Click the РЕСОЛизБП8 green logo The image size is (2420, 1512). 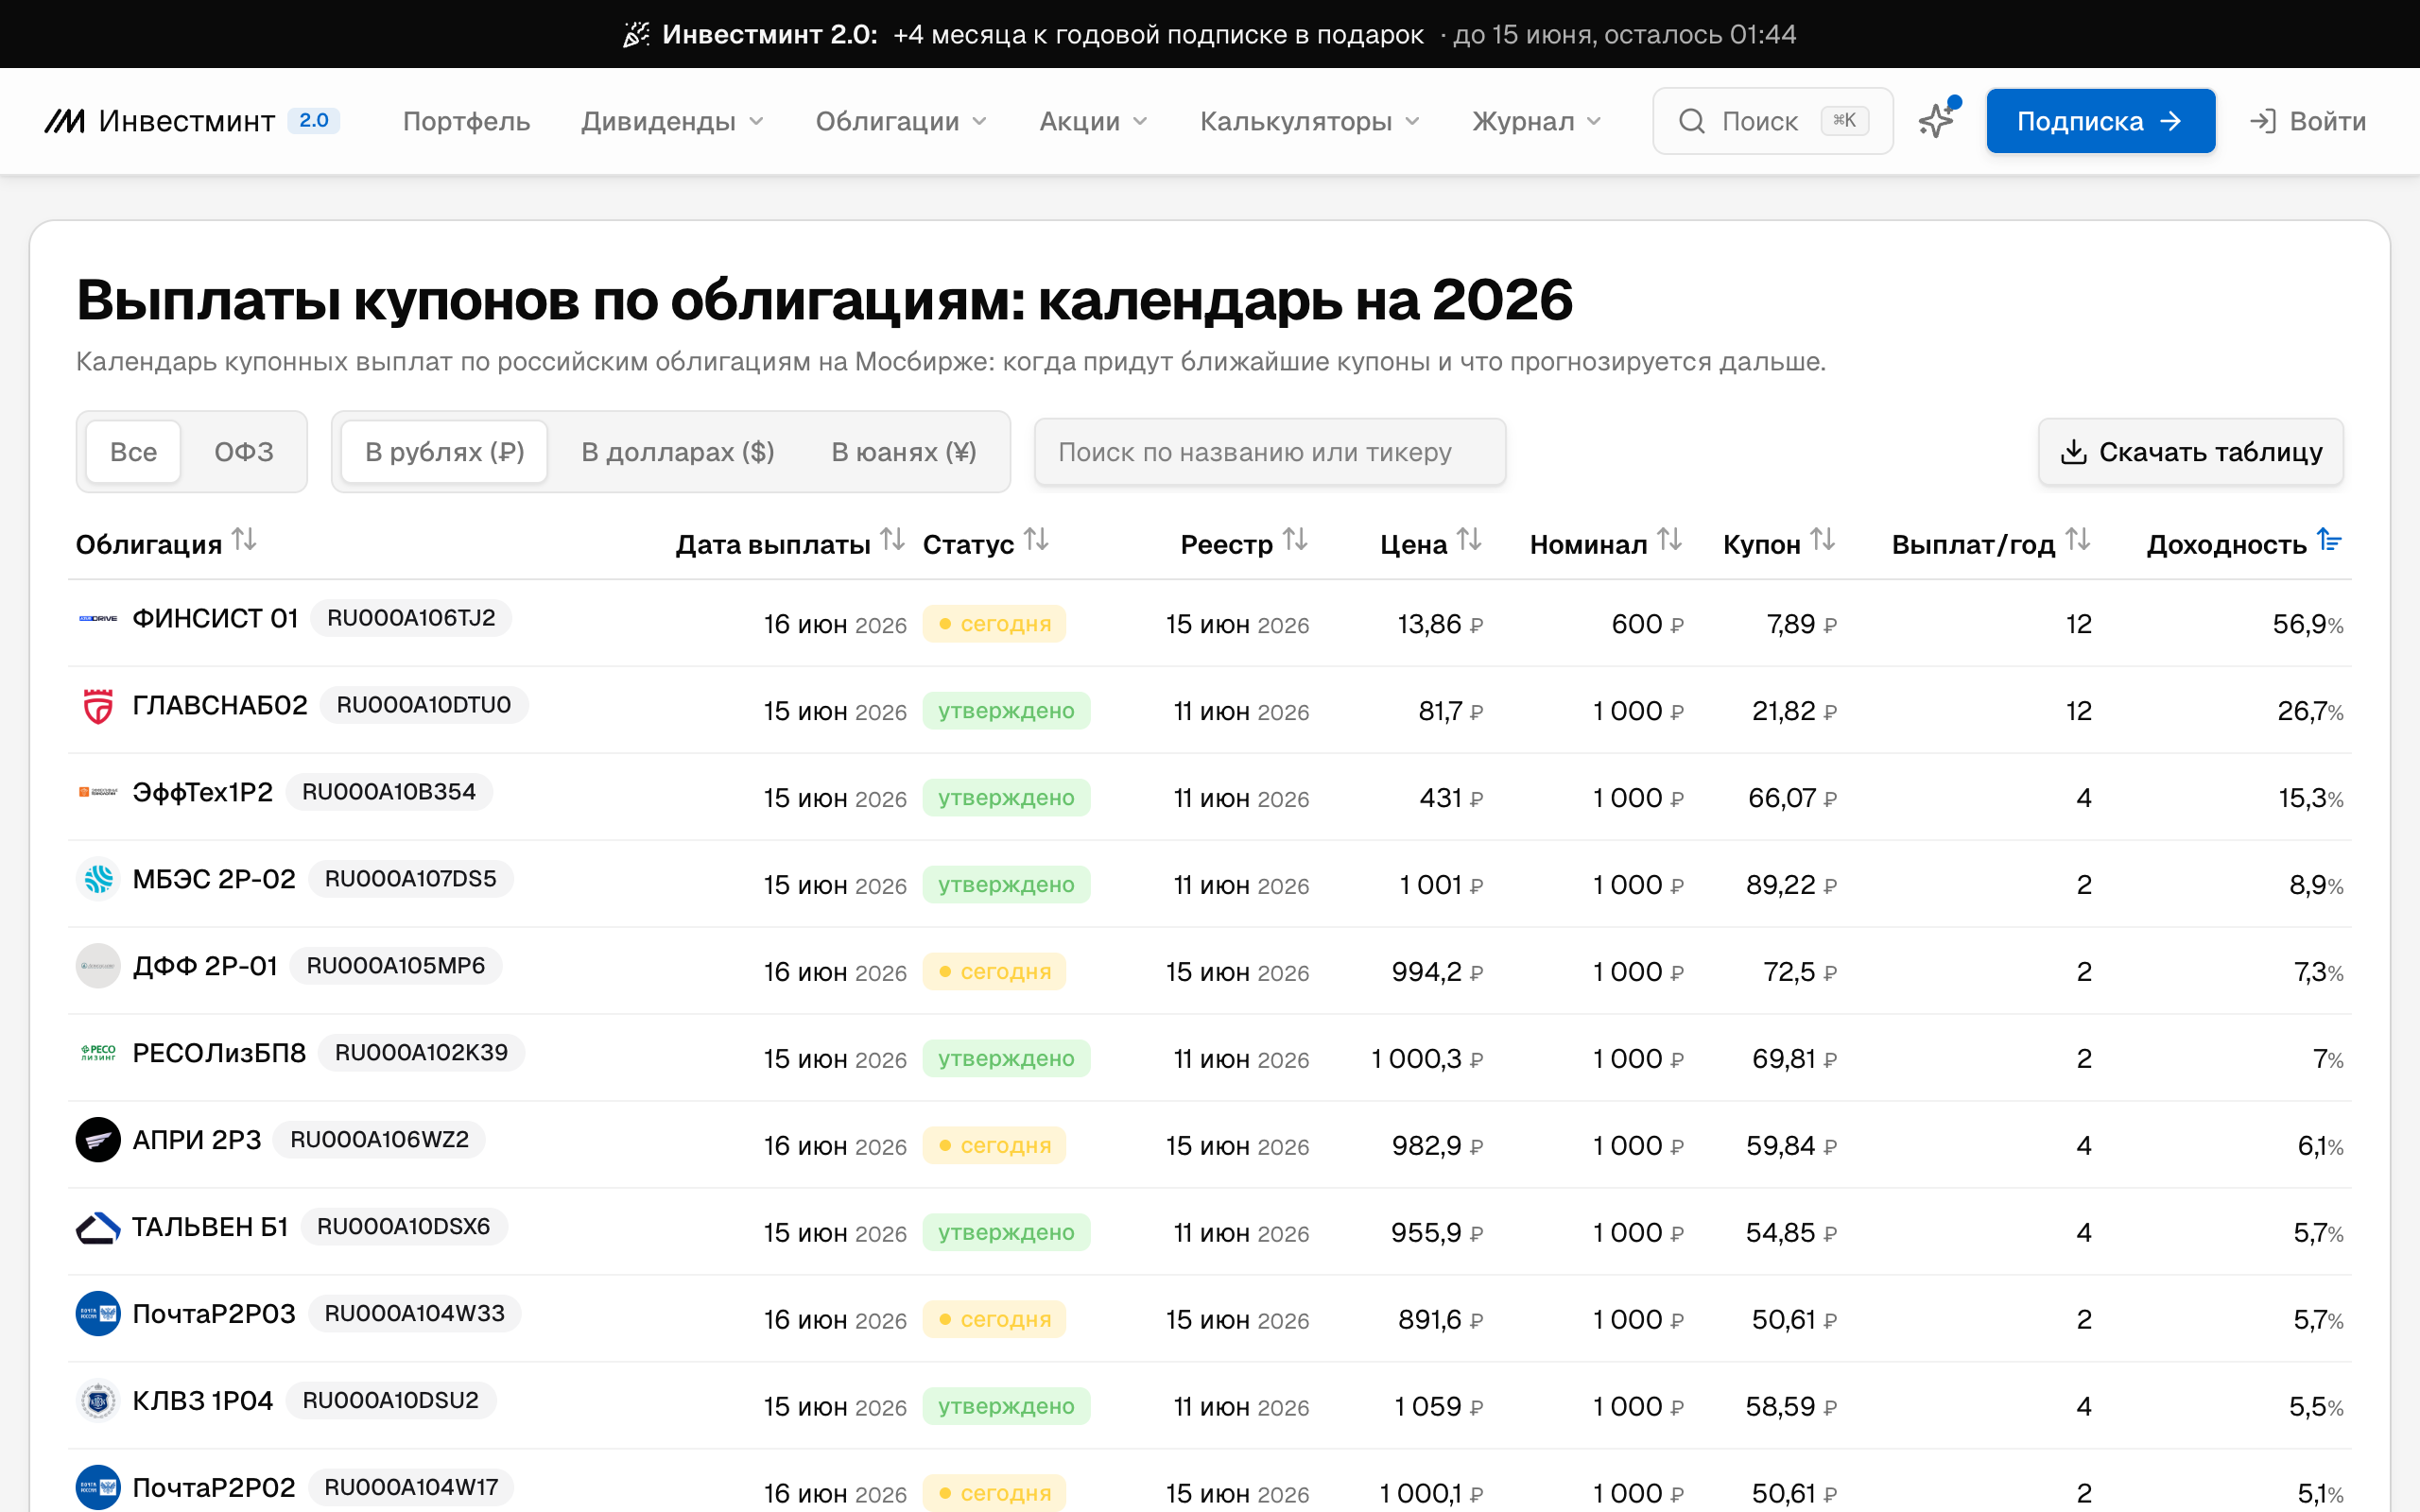click(98, 1053)
